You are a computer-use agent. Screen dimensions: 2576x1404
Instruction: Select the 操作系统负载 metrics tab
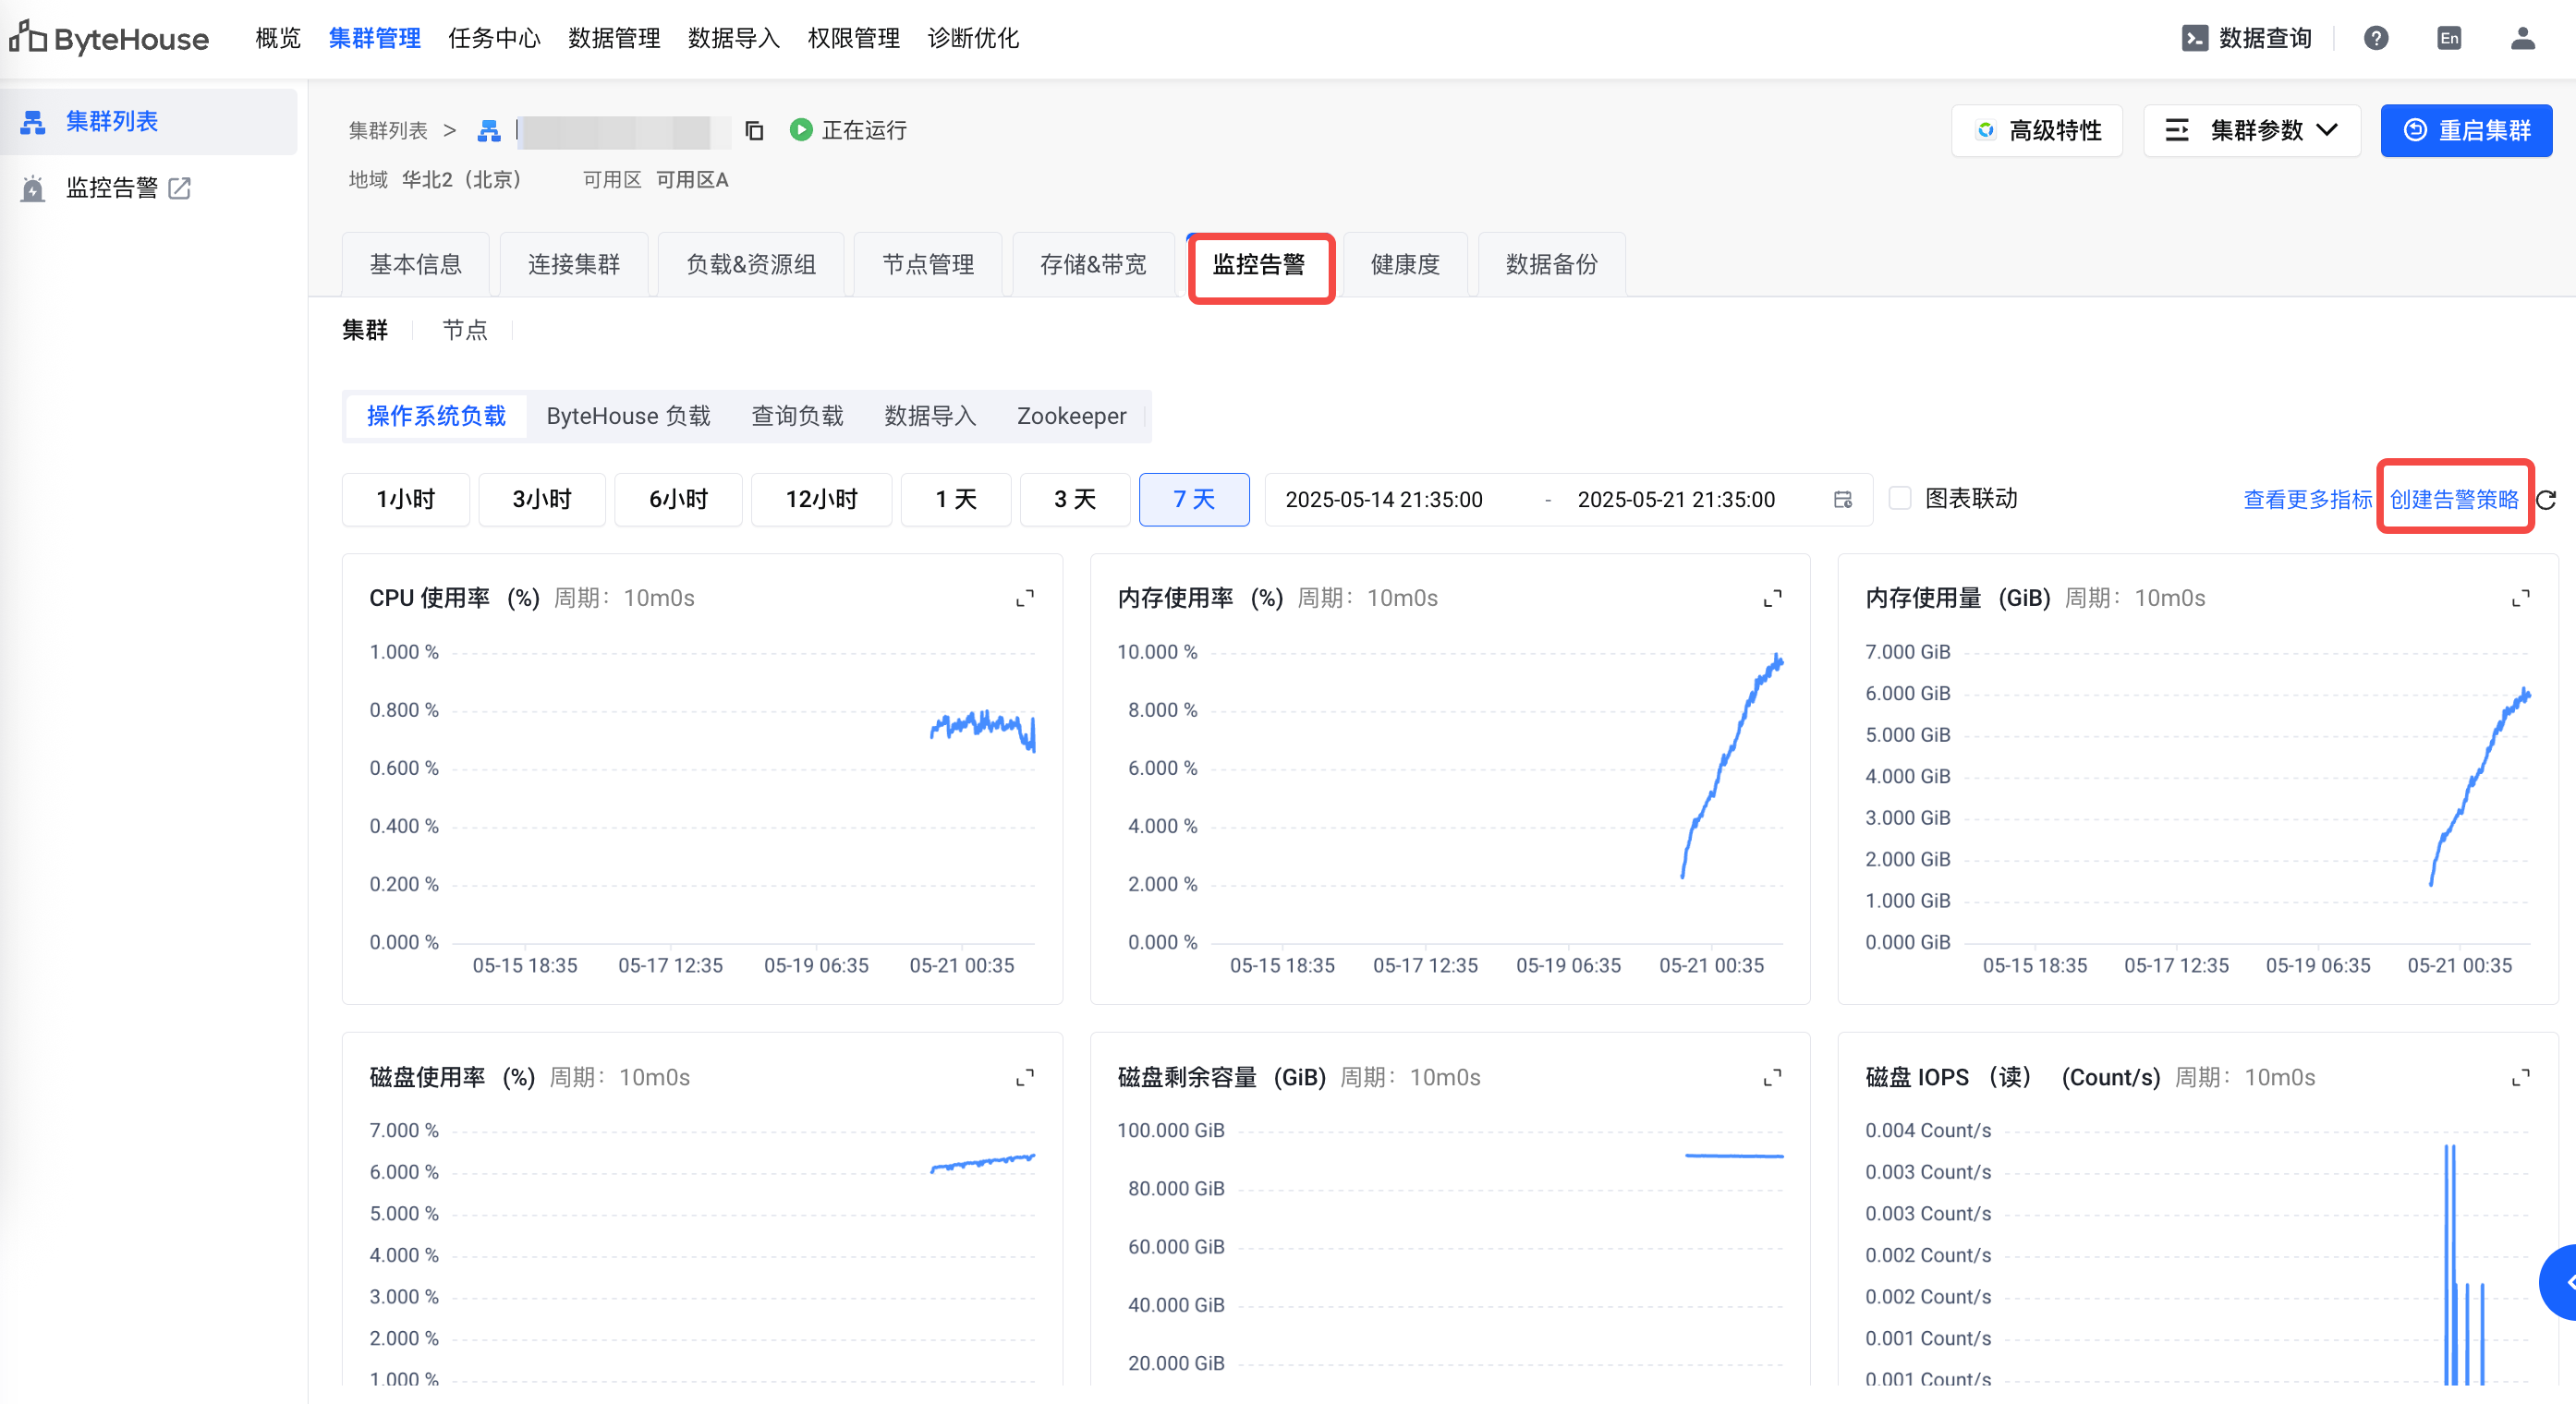pyautogui.click(x=437, y=416)
